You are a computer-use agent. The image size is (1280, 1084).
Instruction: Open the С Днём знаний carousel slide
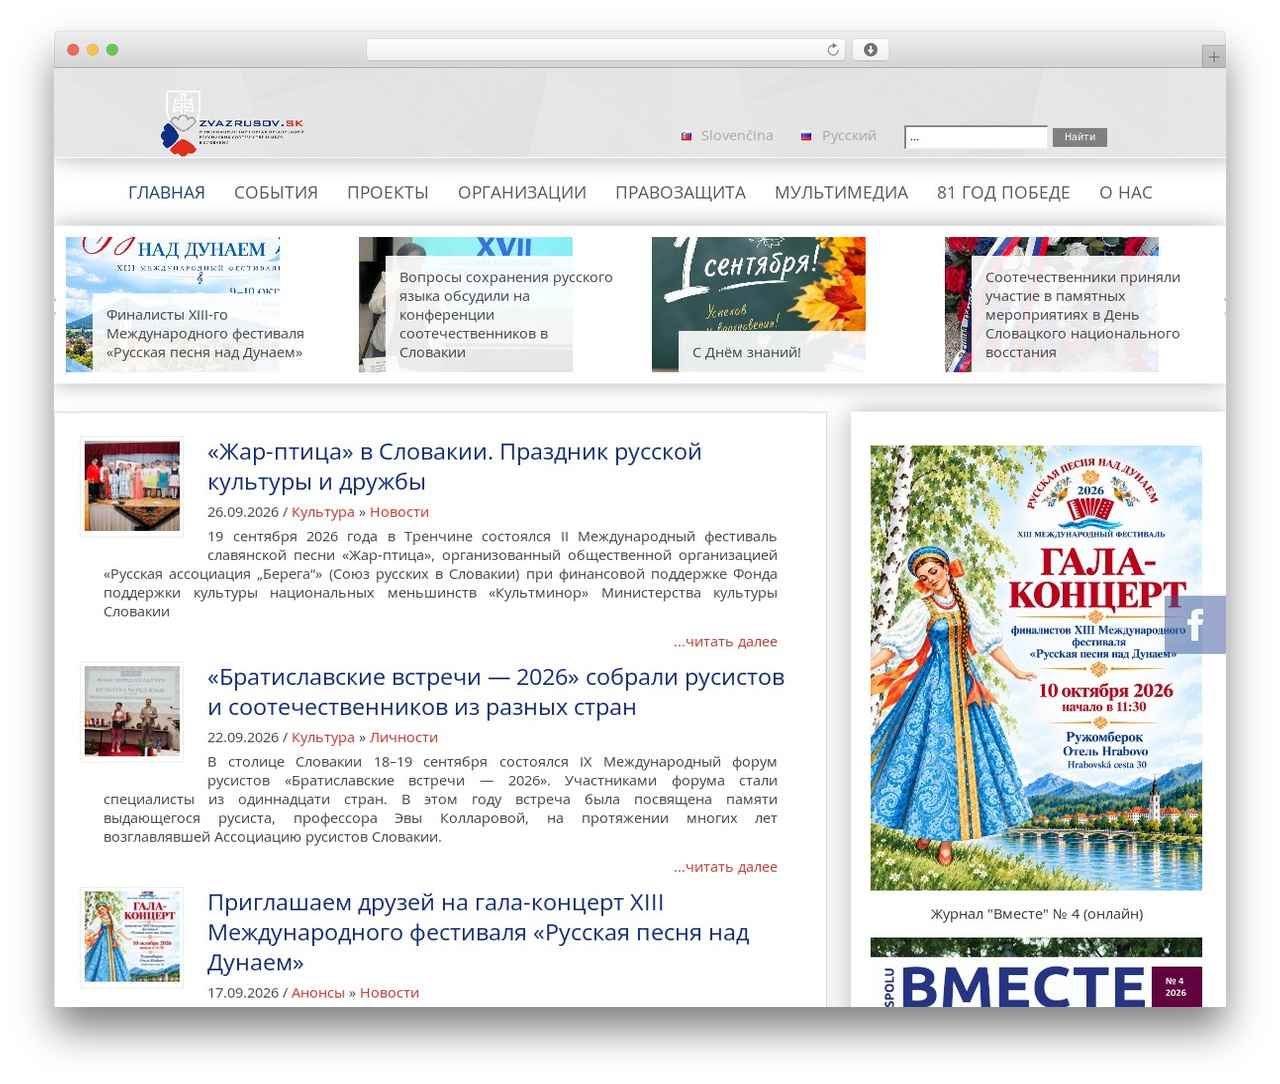(x=759, y=304)
